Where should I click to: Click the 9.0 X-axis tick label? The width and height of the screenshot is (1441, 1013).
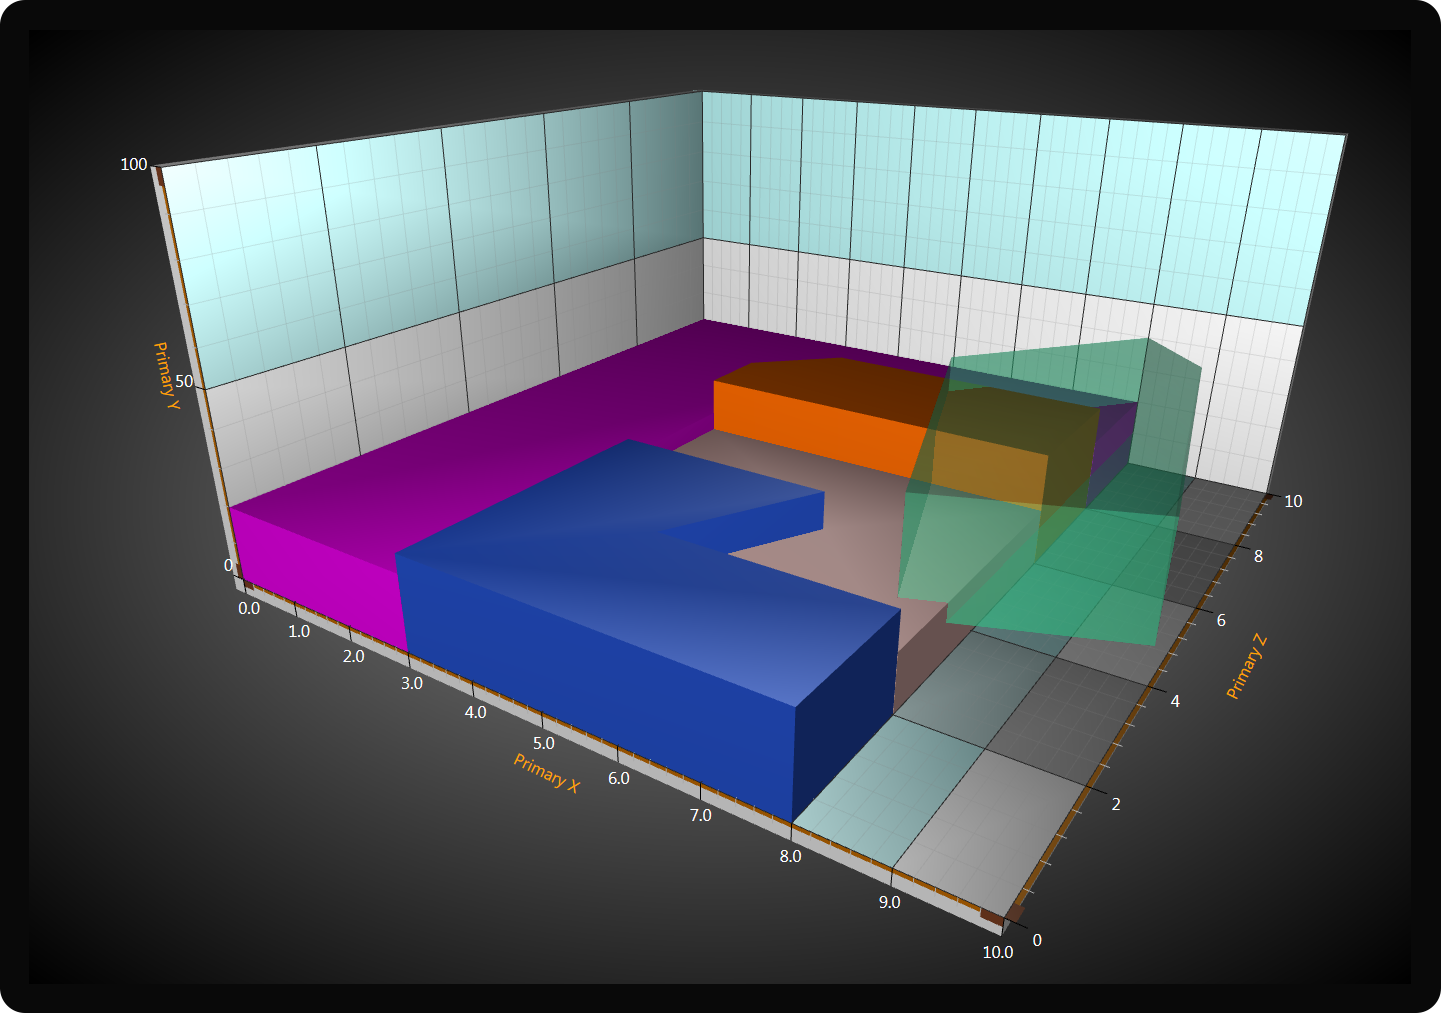click(889, 902)
